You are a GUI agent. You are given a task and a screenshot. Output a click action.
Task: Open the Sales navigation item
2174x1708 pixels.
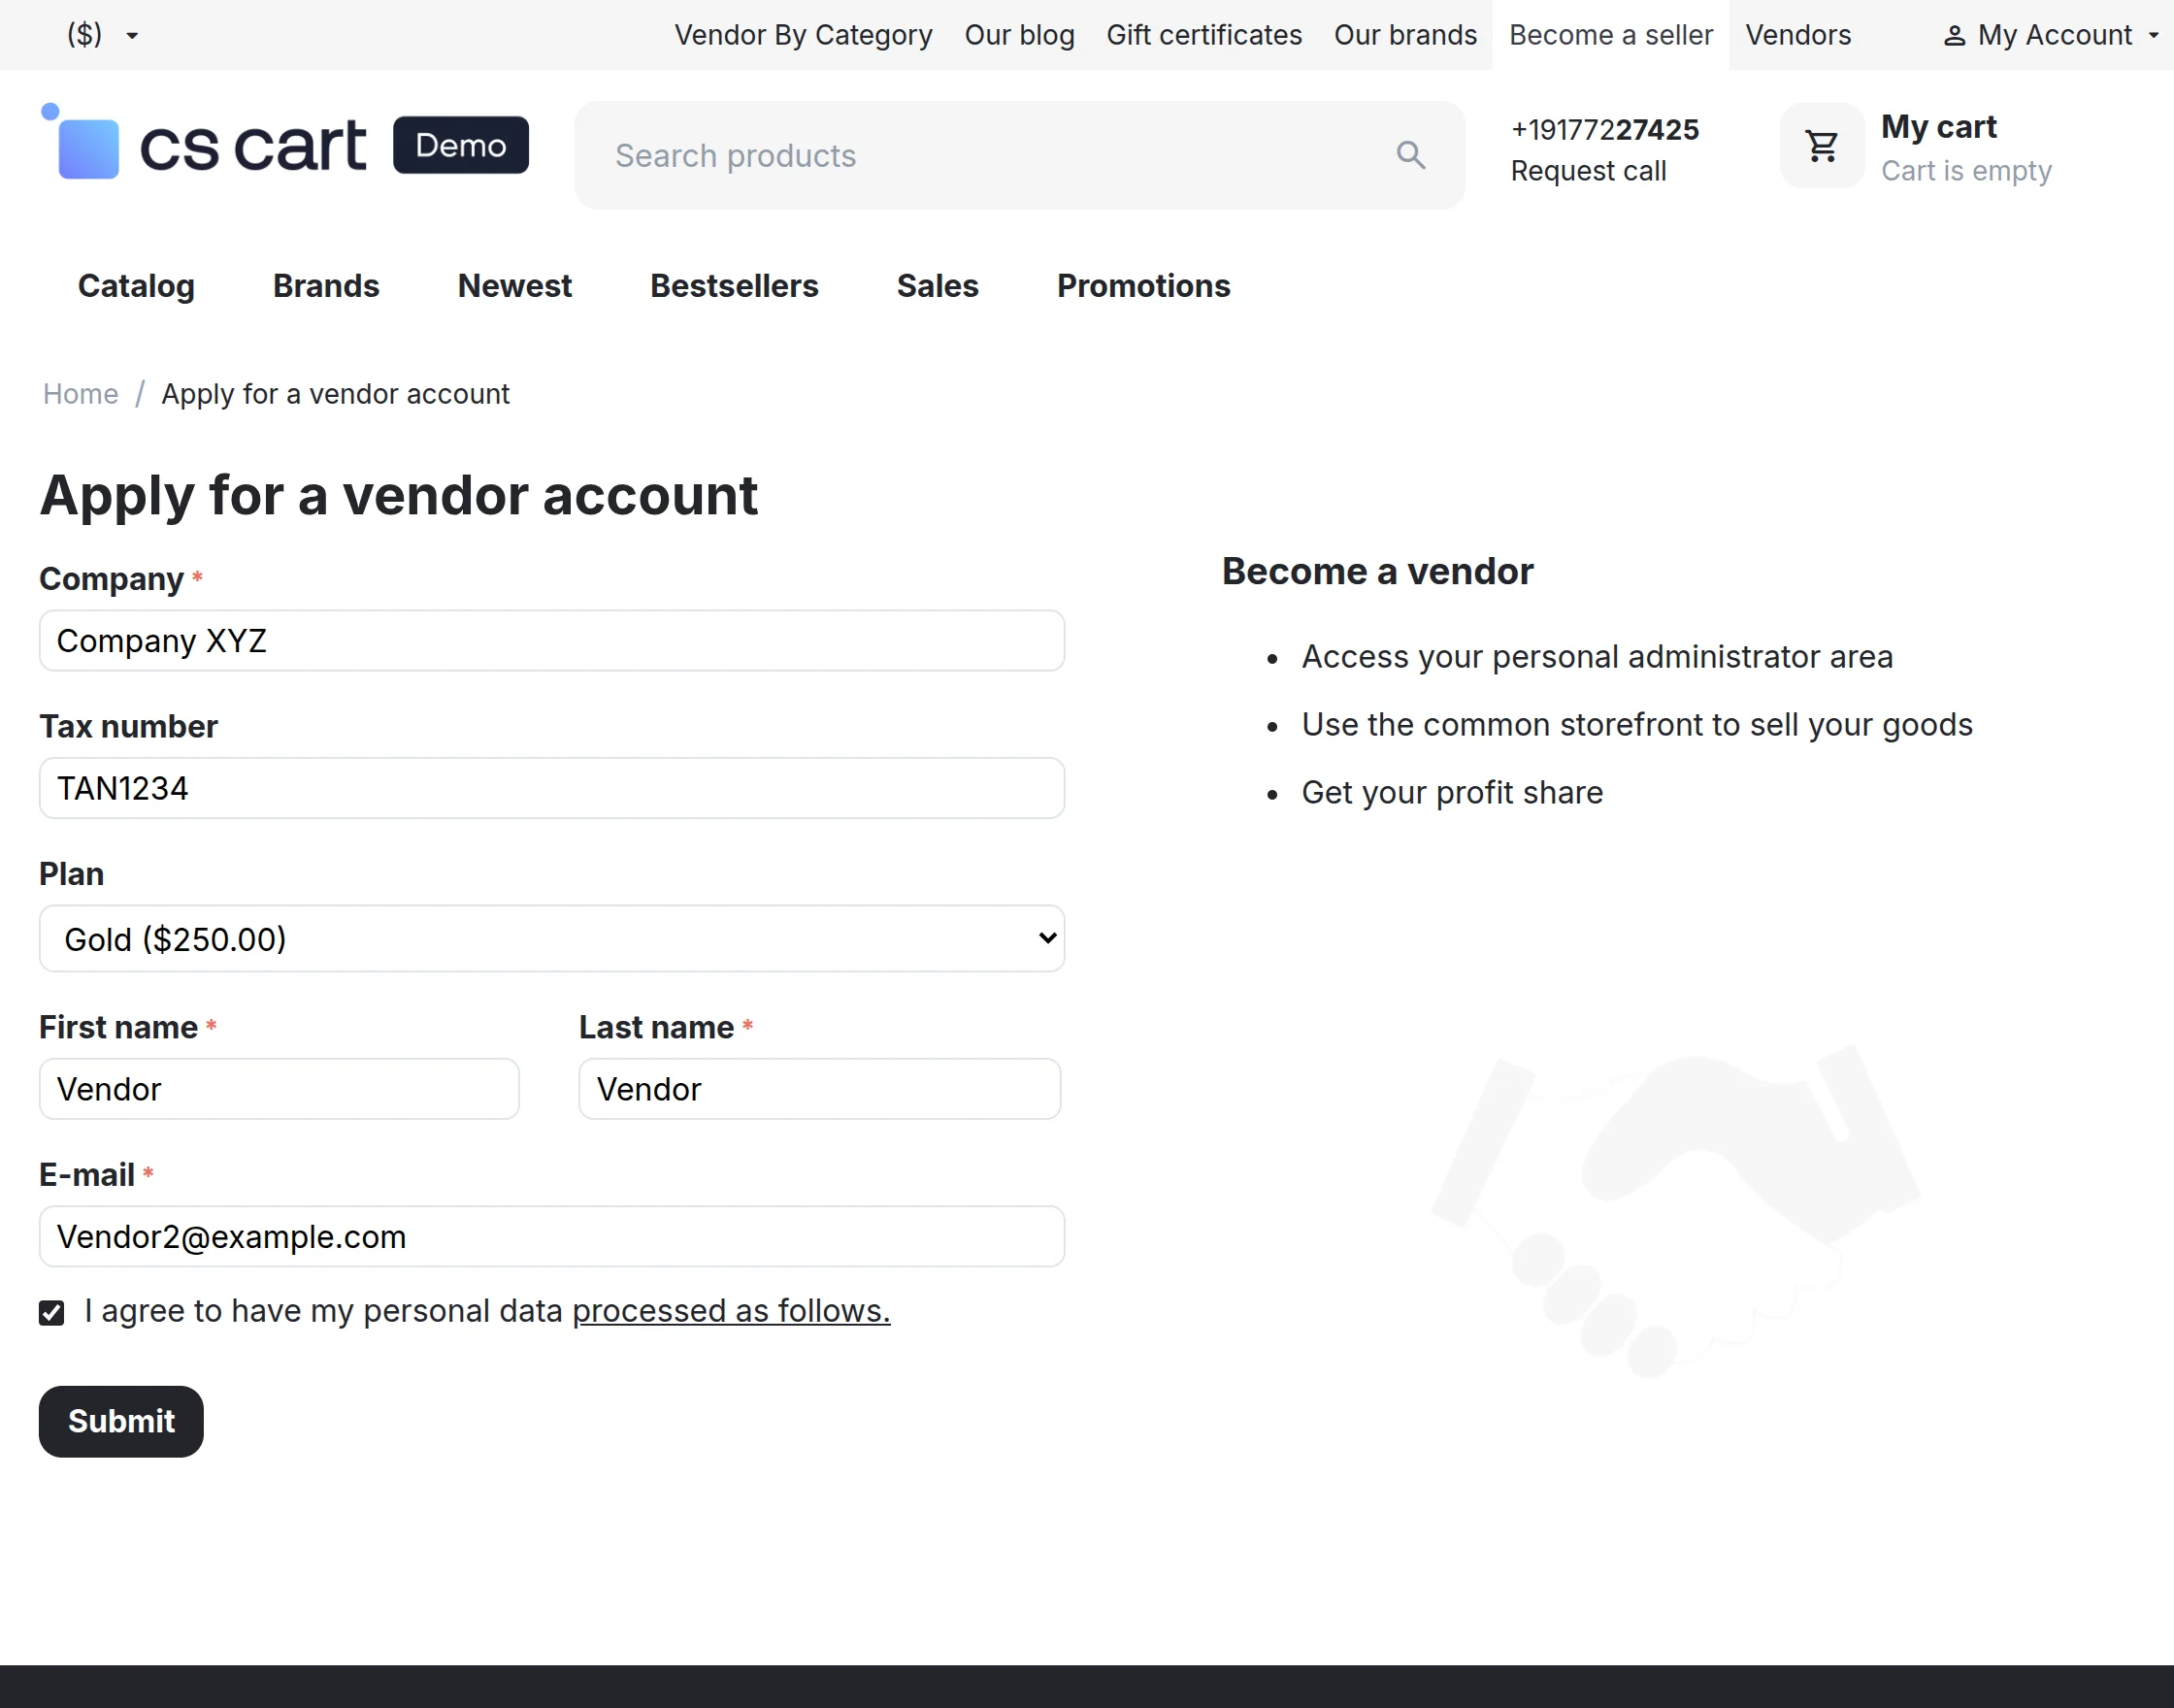[937, 286]
